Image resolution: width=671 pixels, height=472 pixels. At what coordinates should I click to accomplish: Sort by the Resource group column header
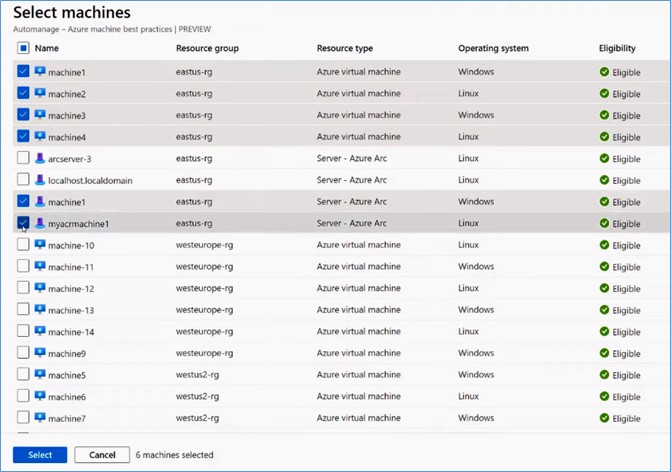click(207, 48)
